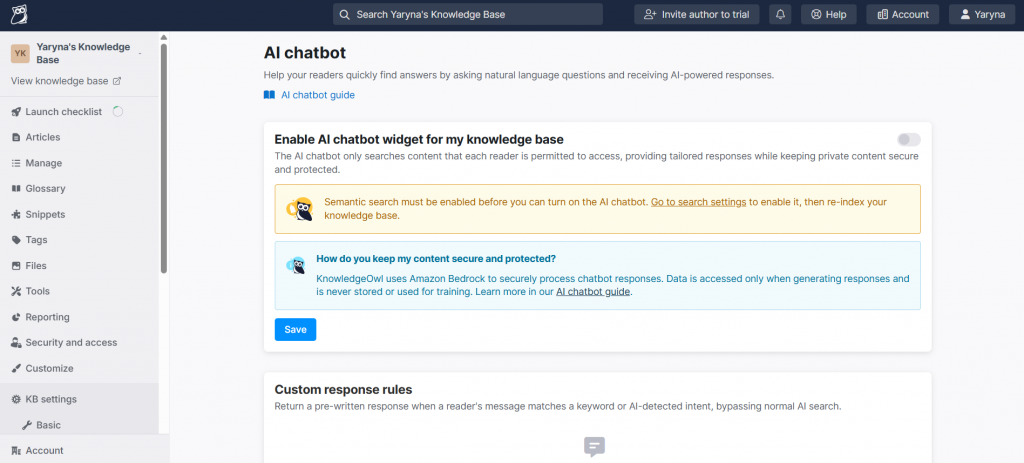Toggle Enable AI chatbot widget switch

908,139
